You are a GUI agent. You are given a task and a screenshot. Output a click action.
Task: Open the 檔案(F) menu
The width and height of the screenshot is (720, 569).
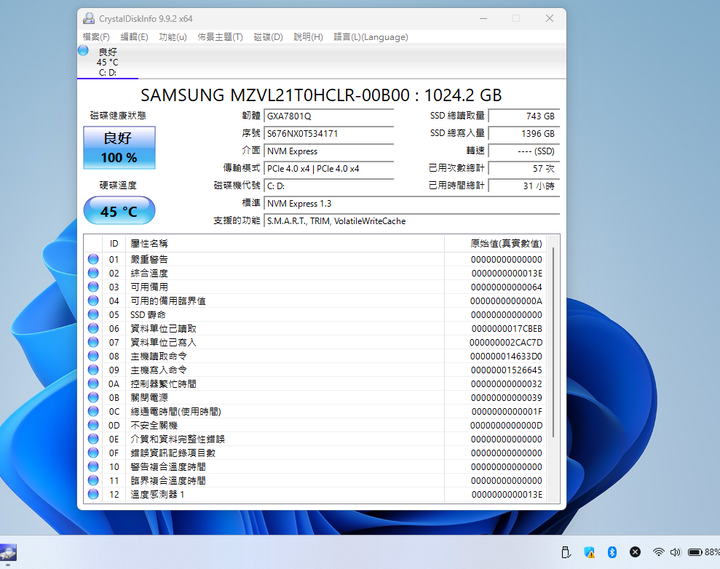(x=96, y=37)
